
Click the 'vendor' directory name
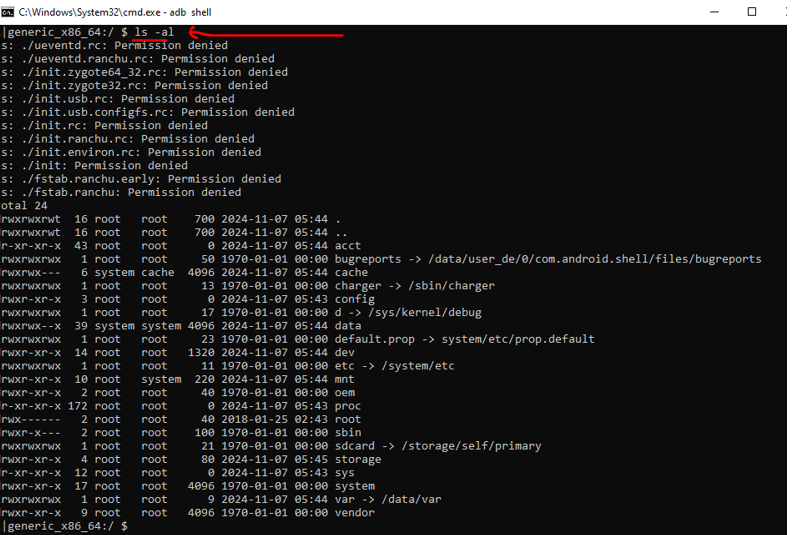(355, 513)
